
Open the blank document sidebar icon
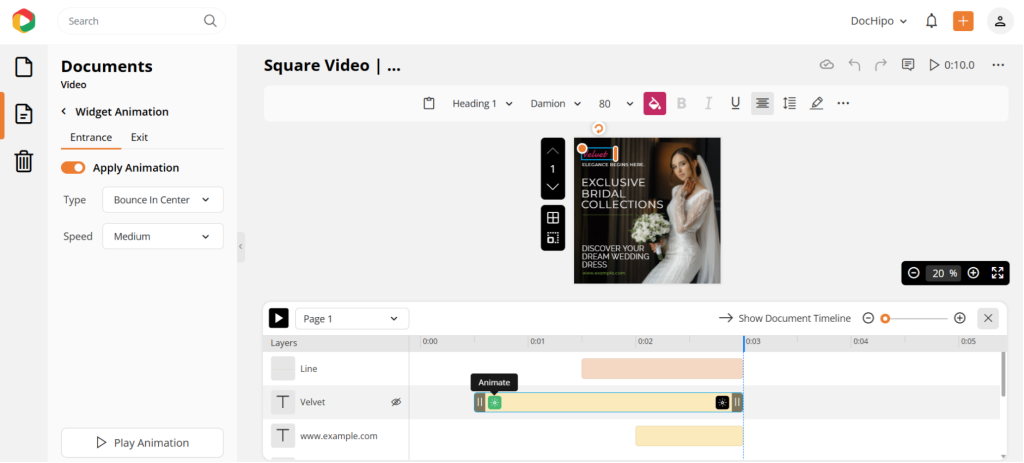point(24,67)
